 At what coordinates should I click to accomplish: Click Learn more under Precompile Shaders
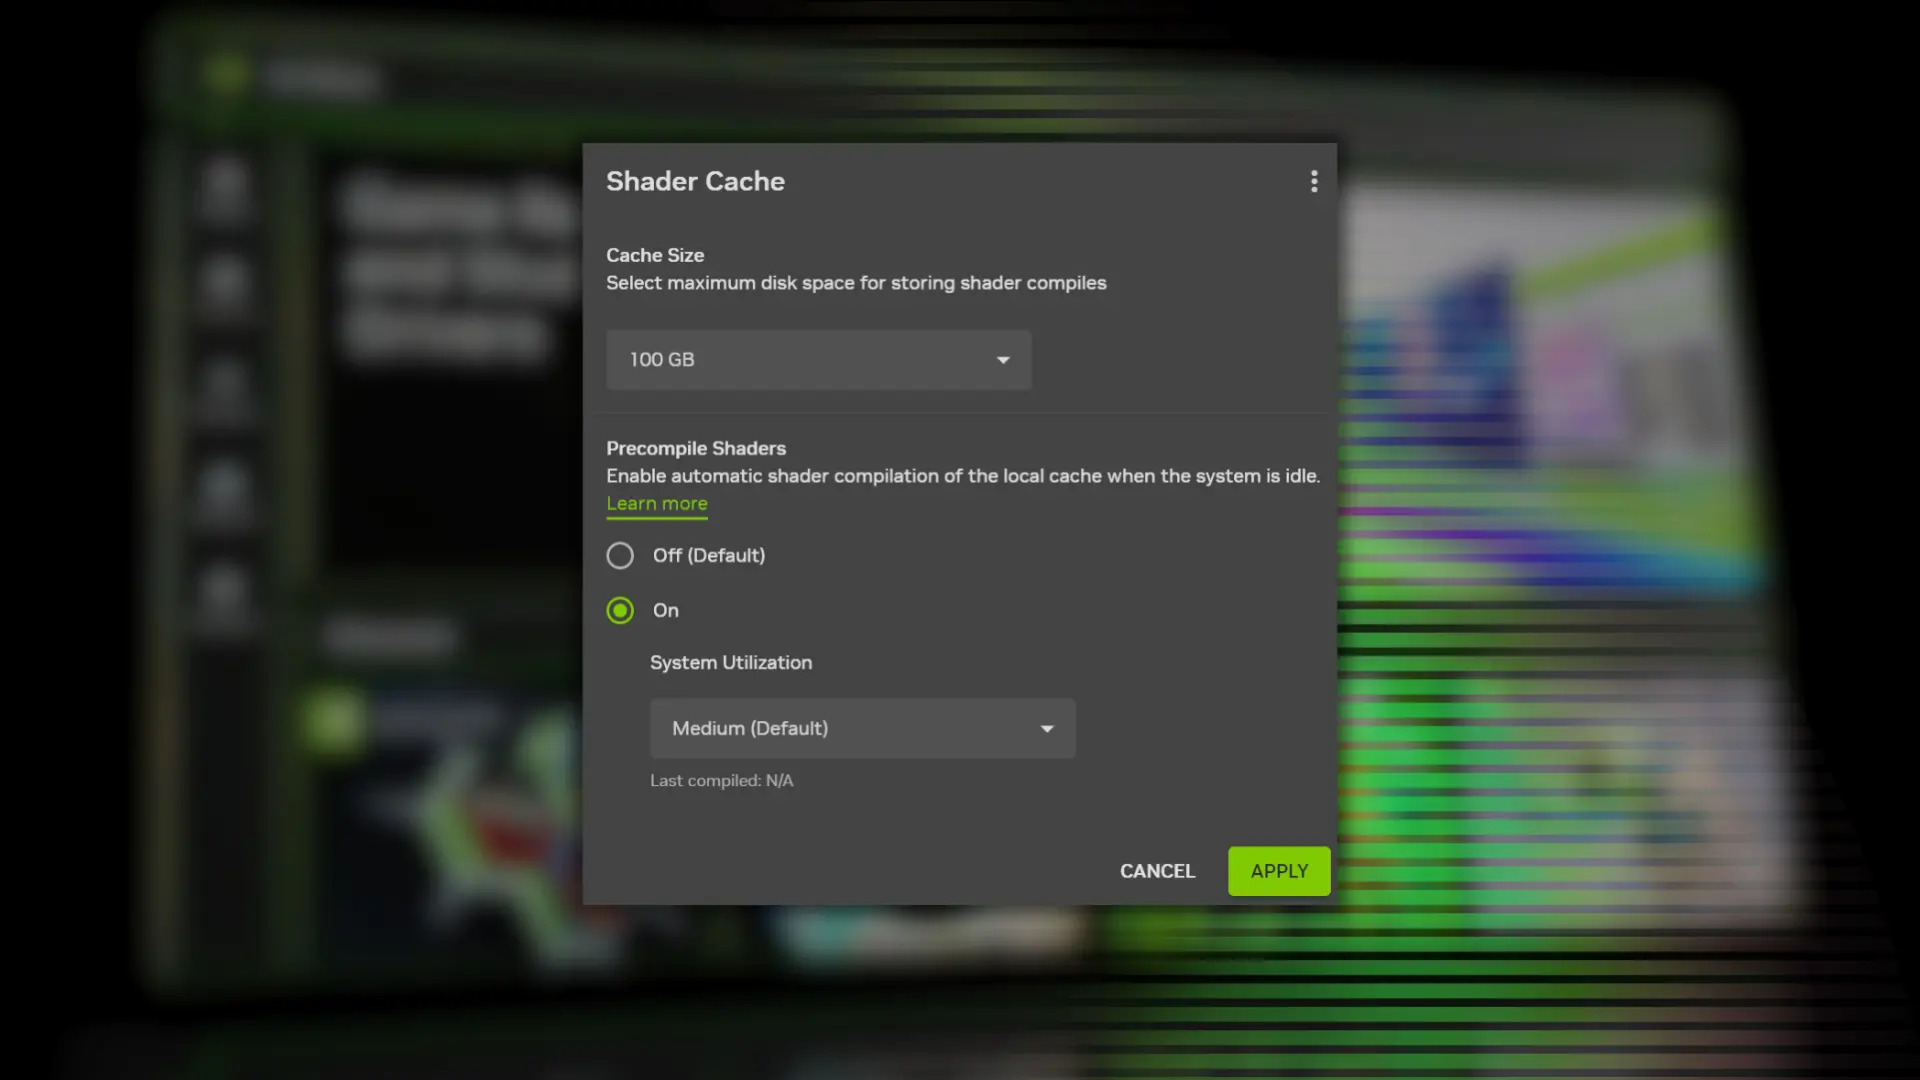coord(656,504)
